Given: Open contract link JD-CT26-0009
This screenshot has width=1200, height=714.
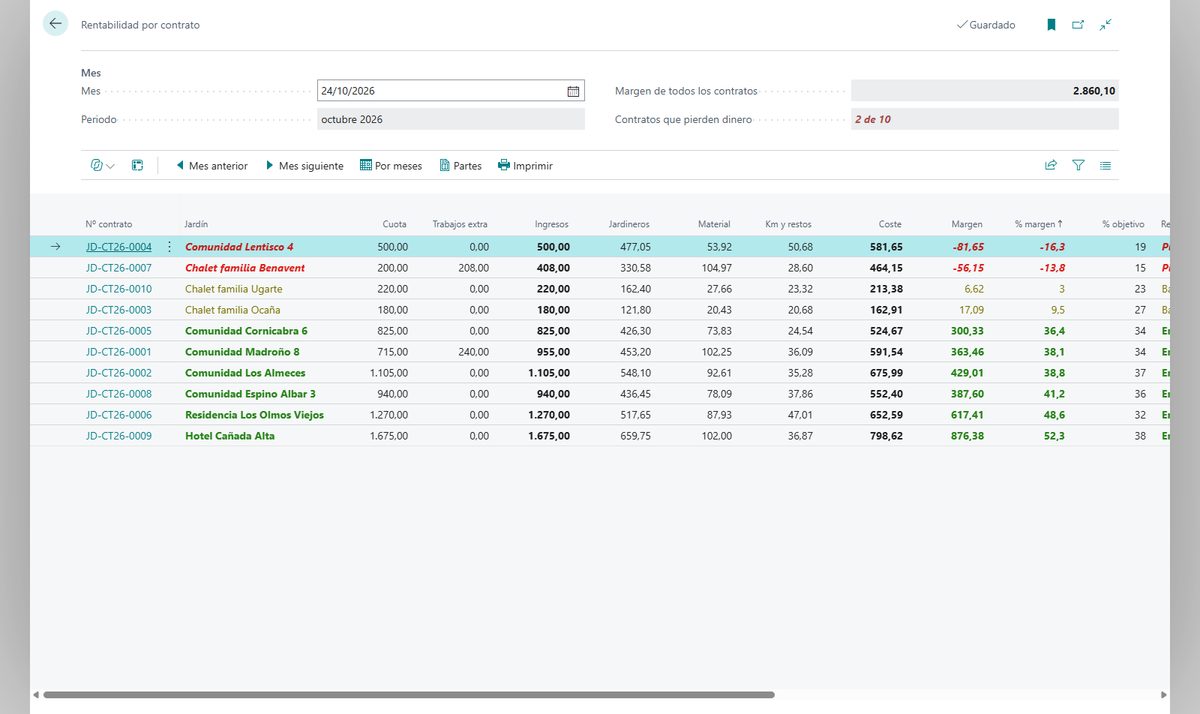Looking at the screenshot, I should point(119,436).
